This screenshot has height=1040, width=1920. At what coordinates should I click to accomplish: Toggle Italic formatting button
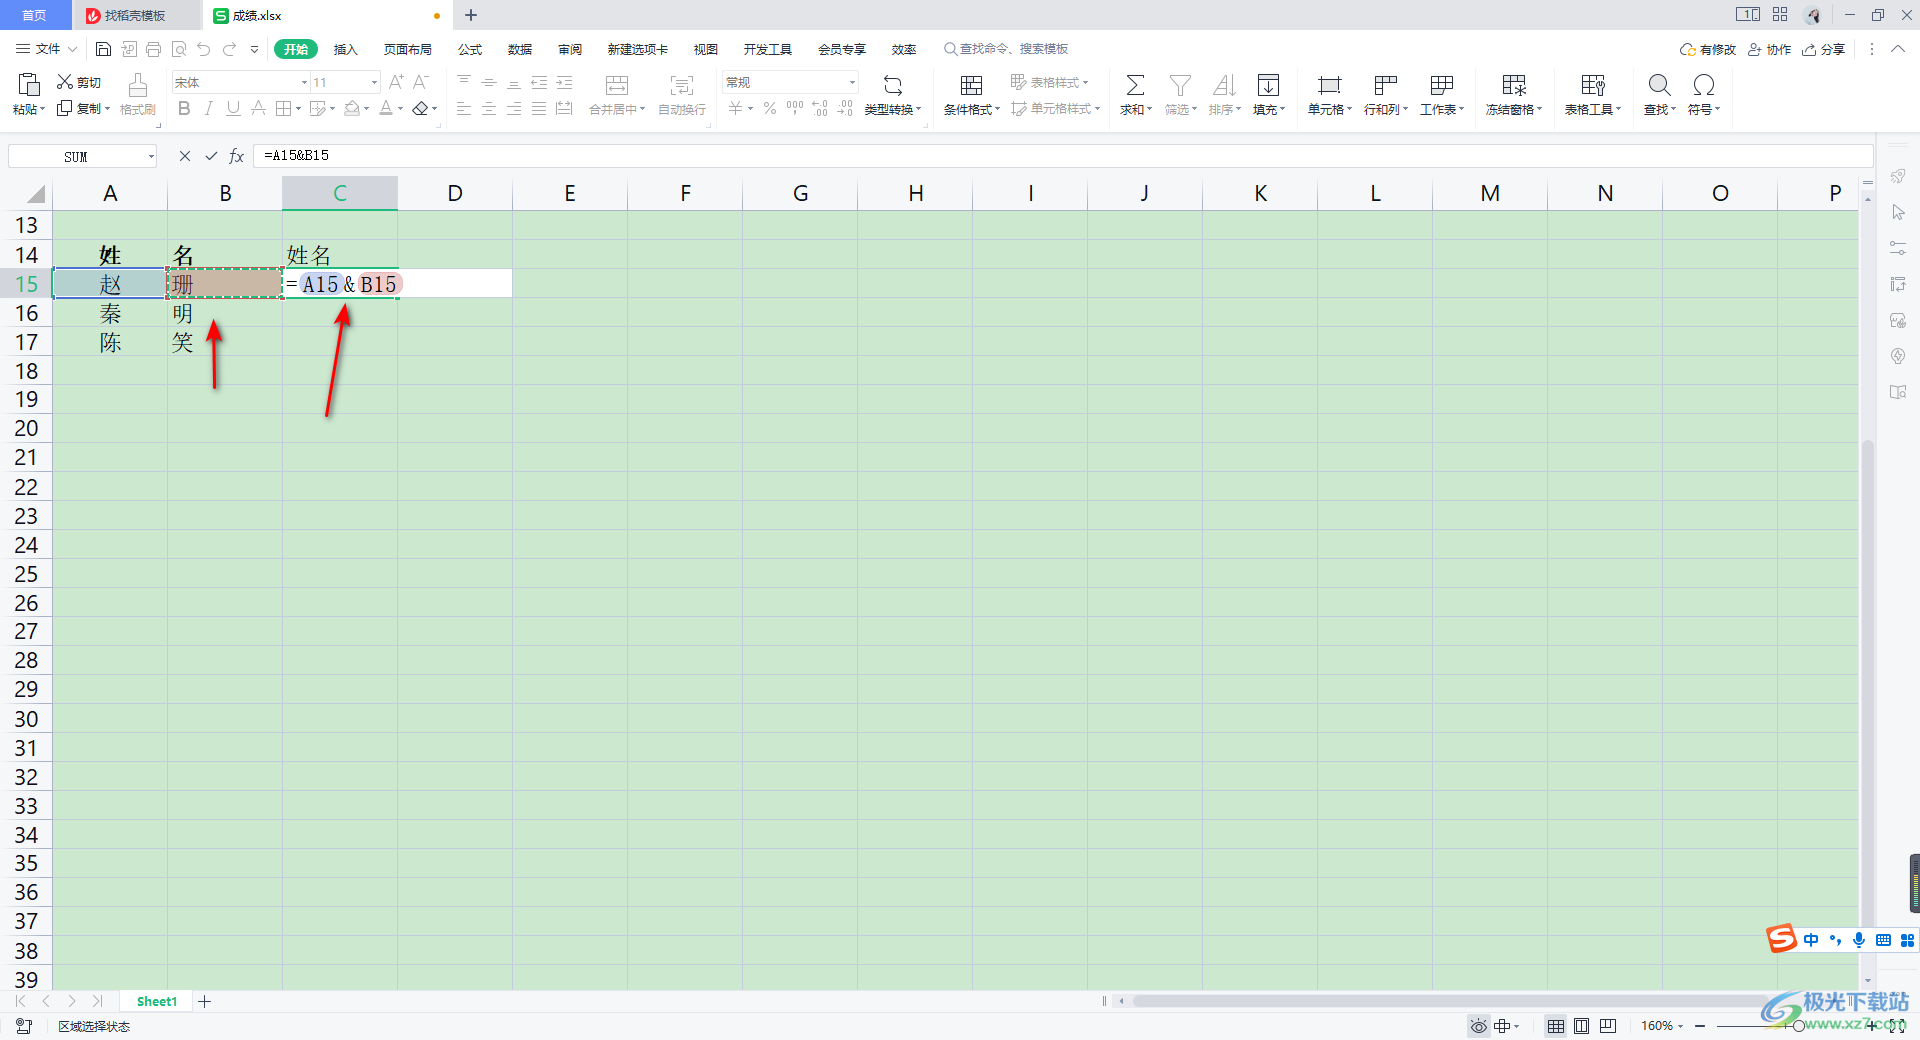(x=208, y=108)
